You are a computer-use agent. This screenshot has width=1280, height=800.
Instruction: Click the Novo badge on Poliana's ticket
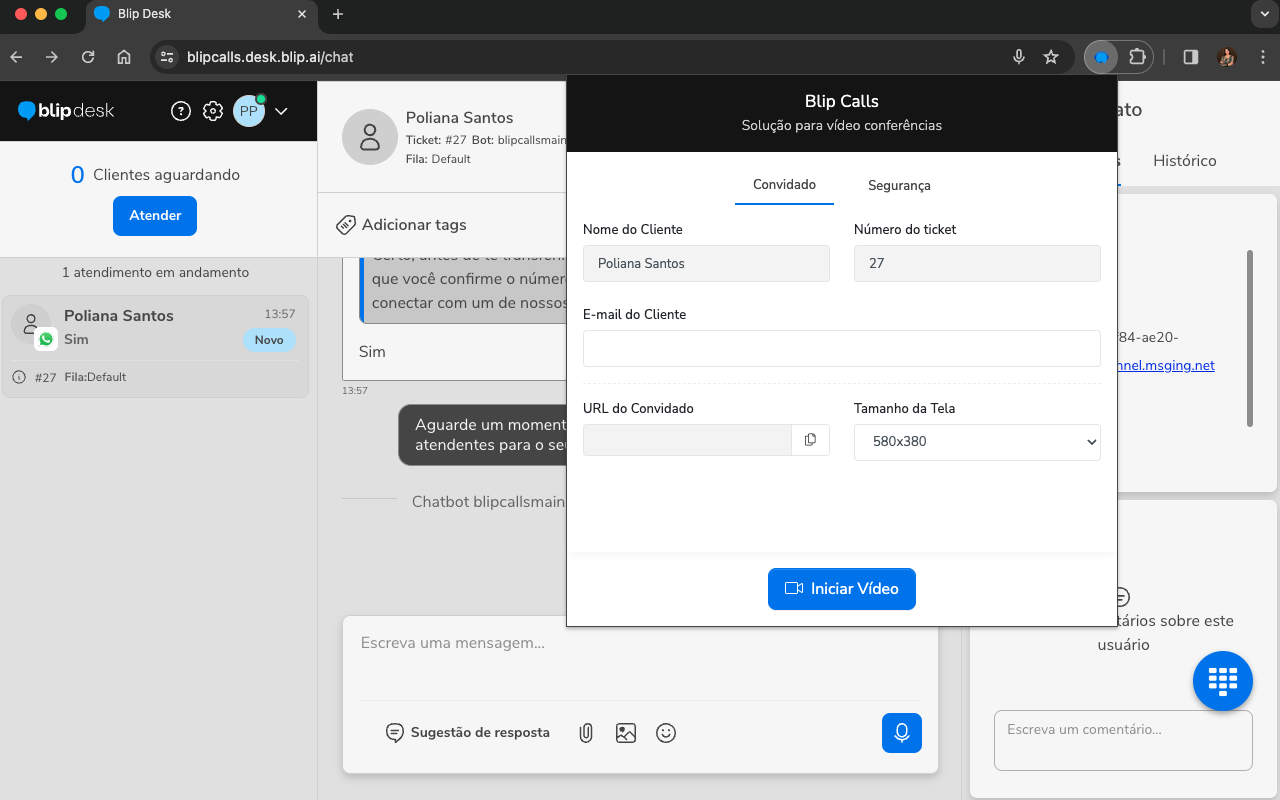pyautogui.click(x=269, y=340)
